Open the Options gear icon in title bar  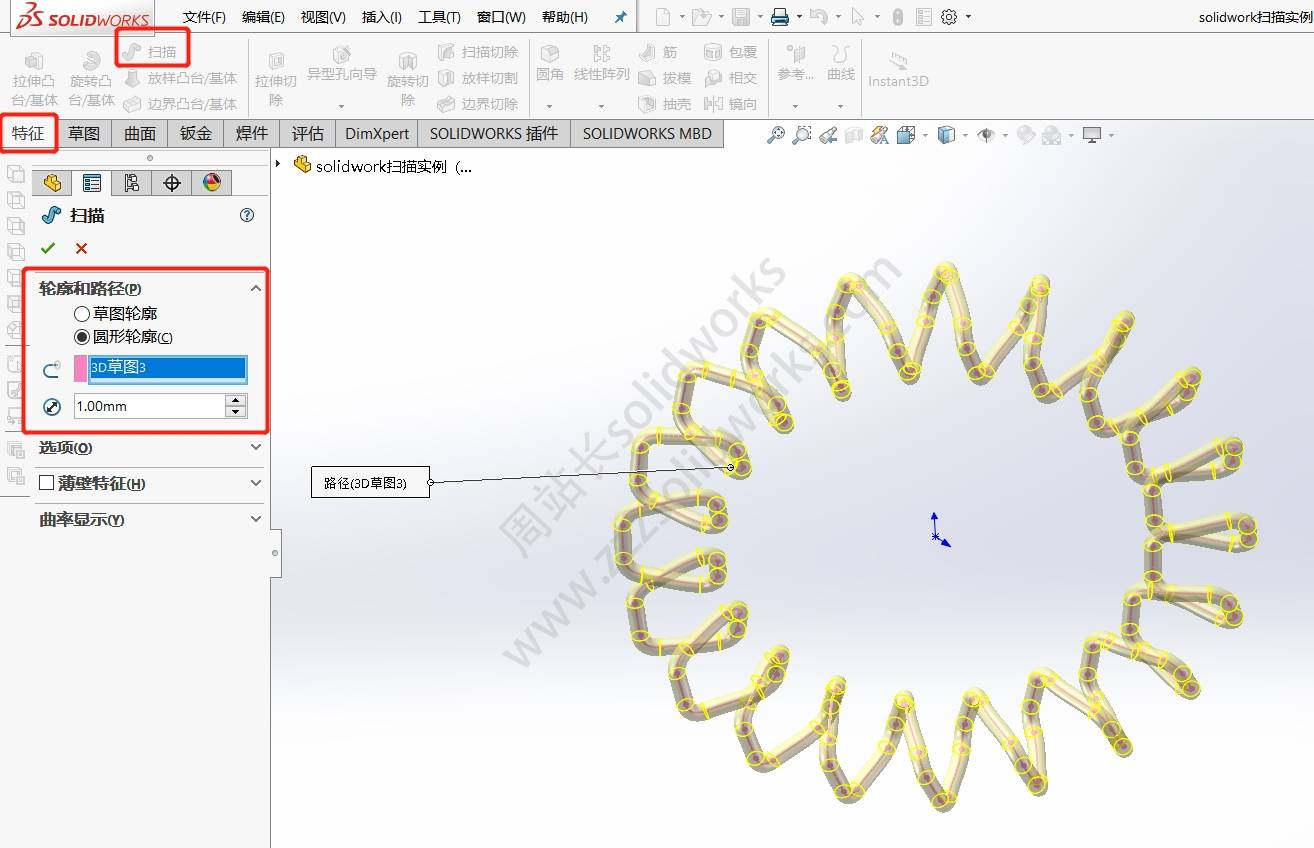(949, 17)
